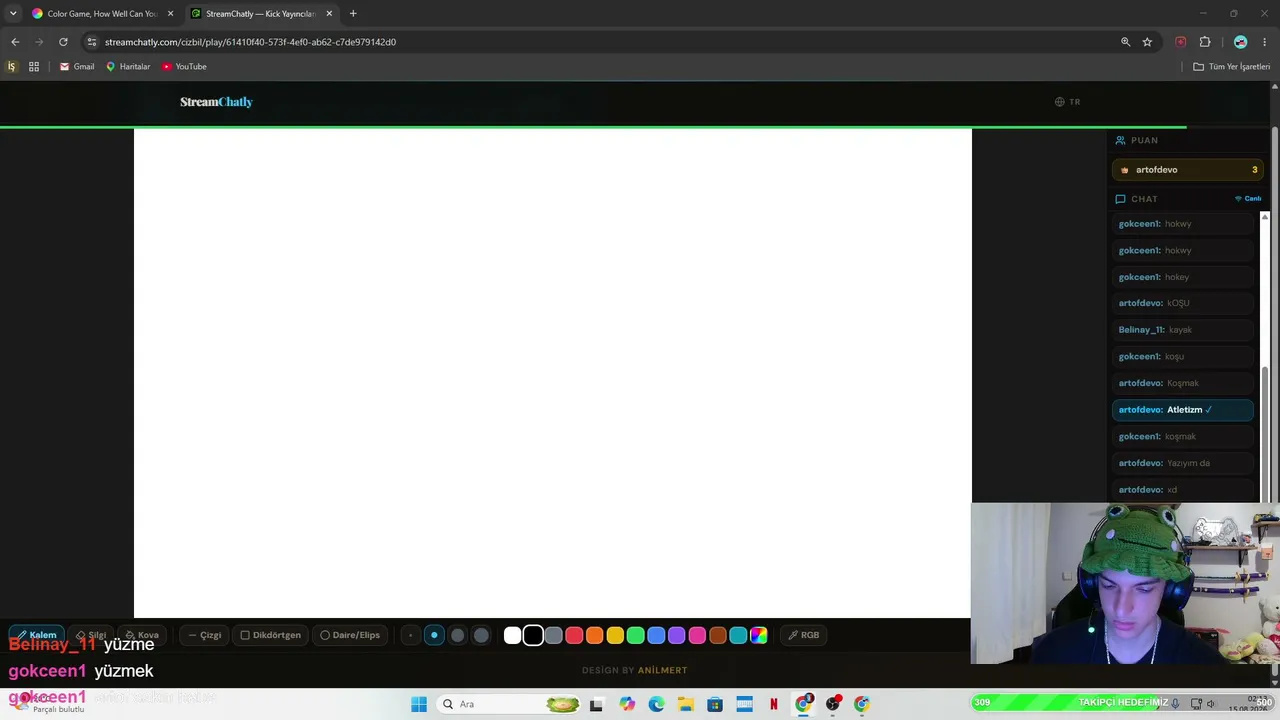Select the orange color swatch
Screen dimensions: 1280x720
[595, 635]
